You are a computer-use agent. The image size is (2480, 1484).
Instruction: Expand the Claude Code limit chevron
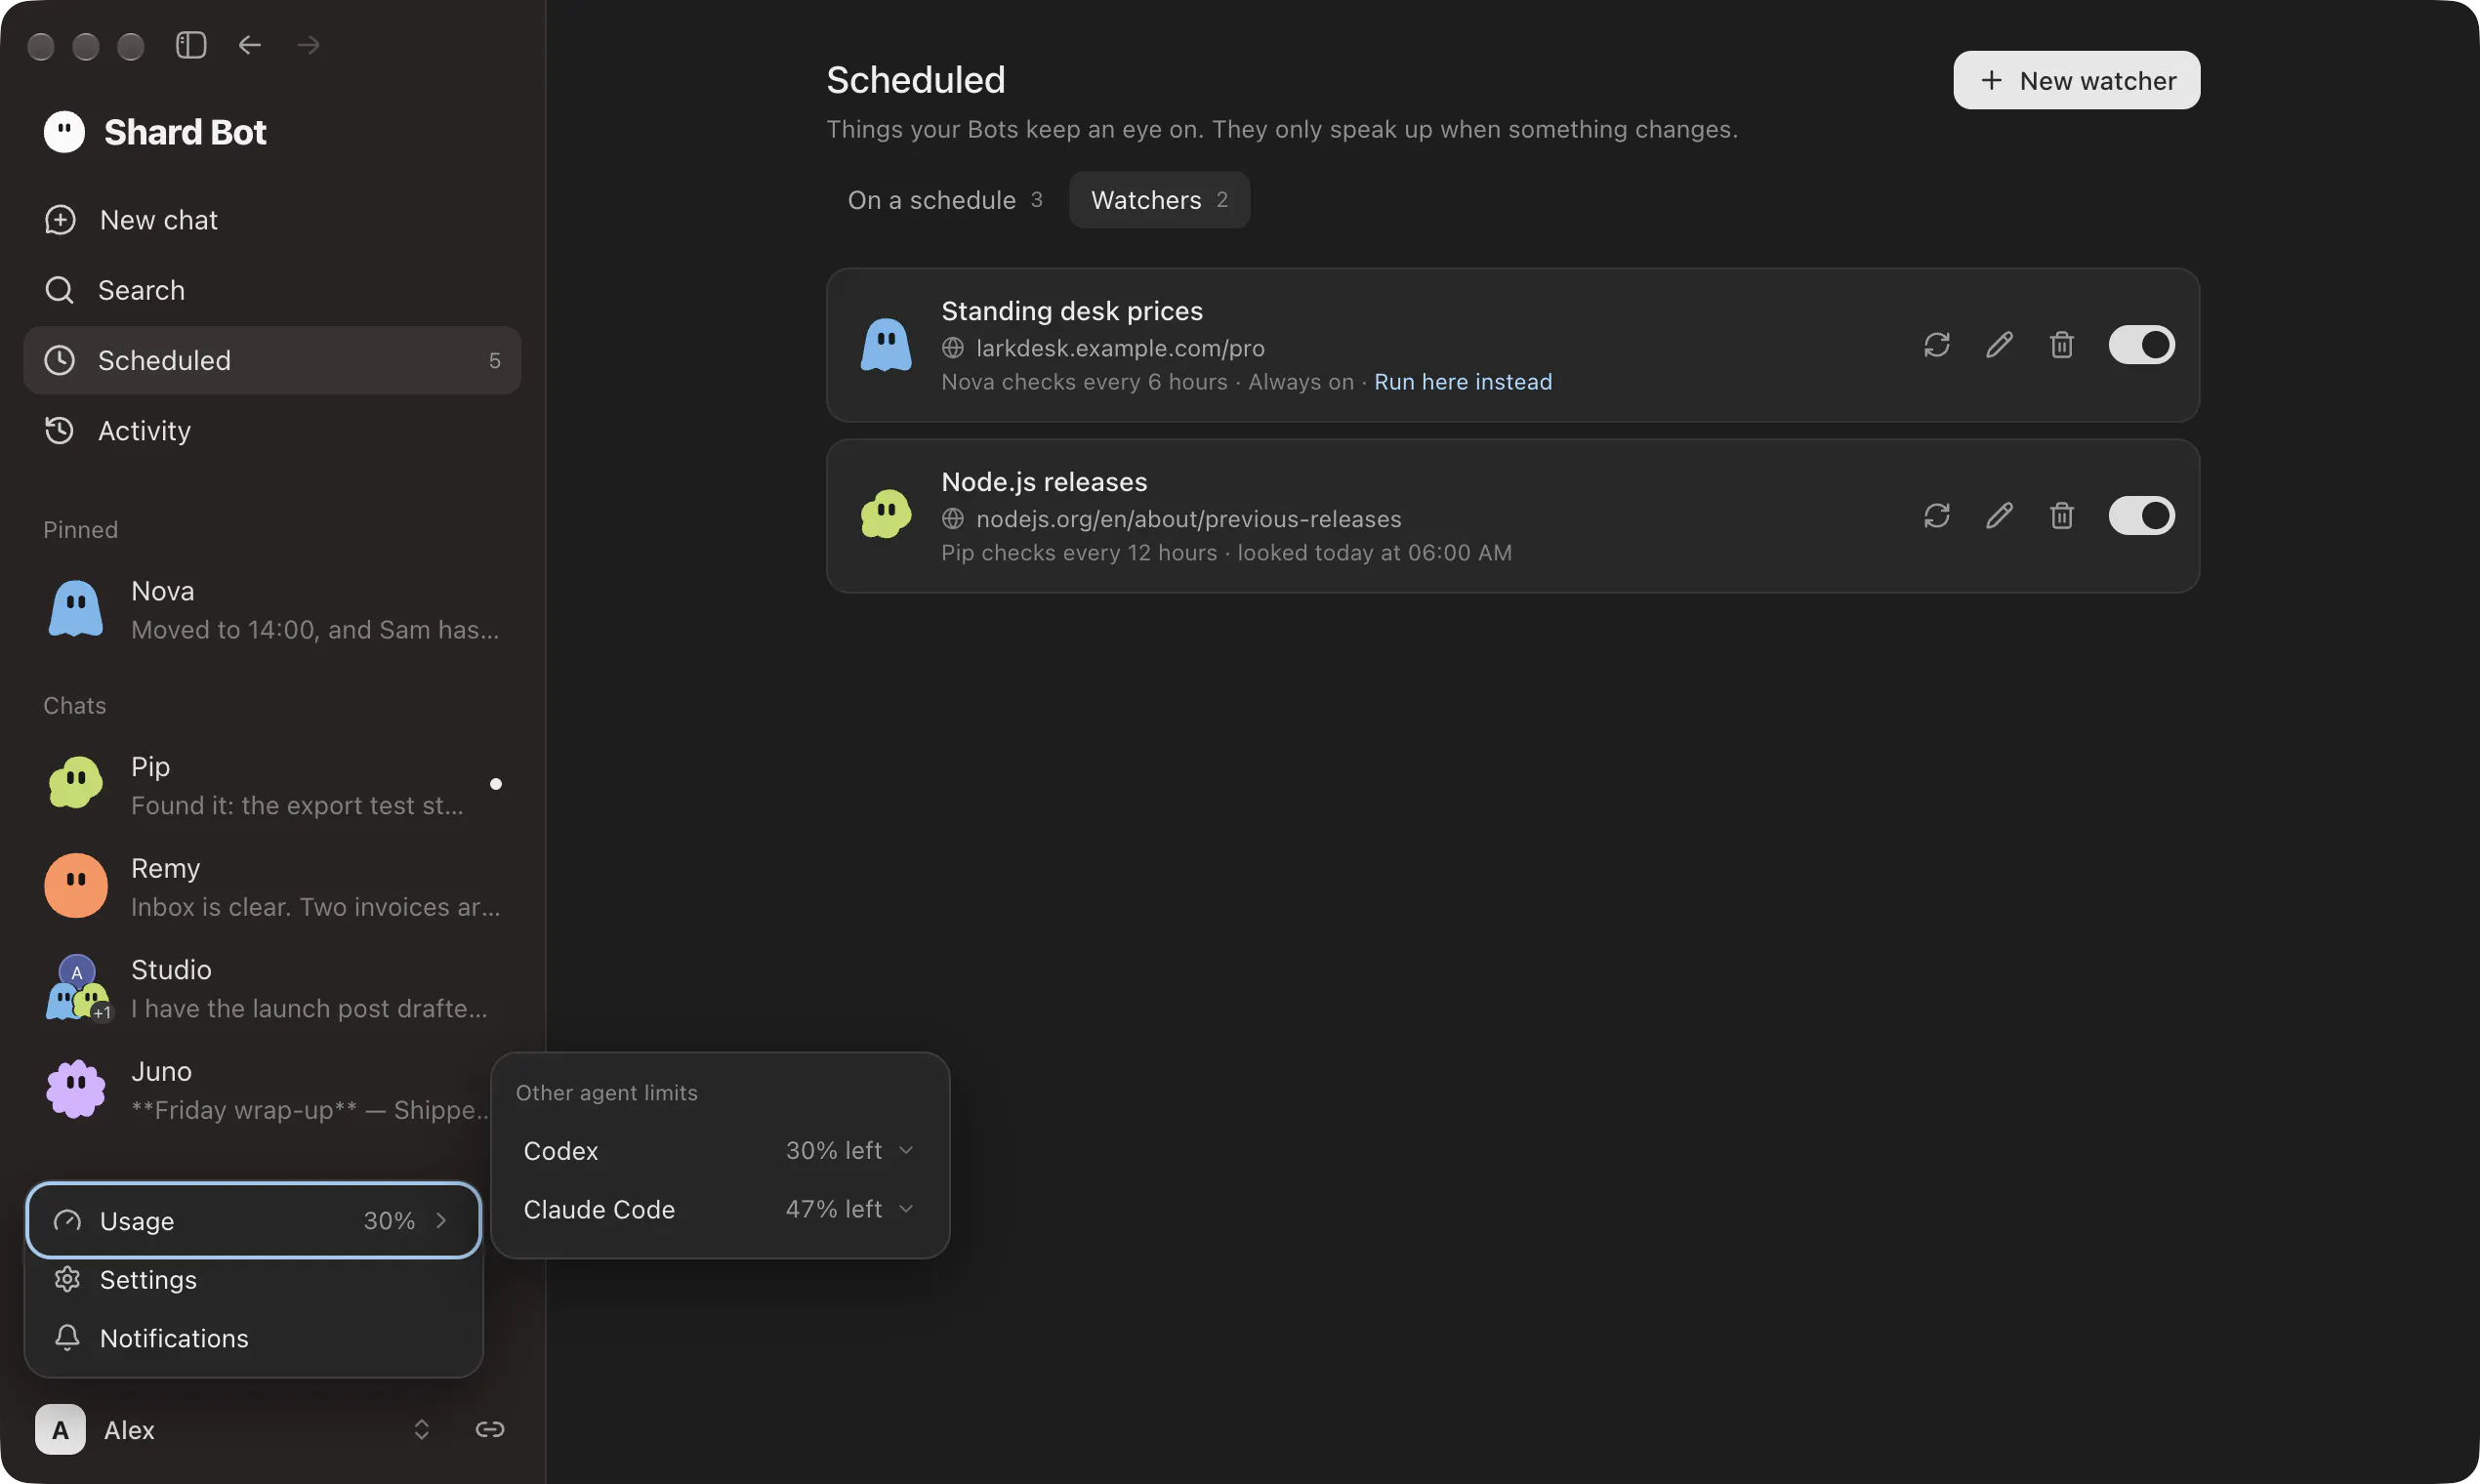click(906, 1209)
